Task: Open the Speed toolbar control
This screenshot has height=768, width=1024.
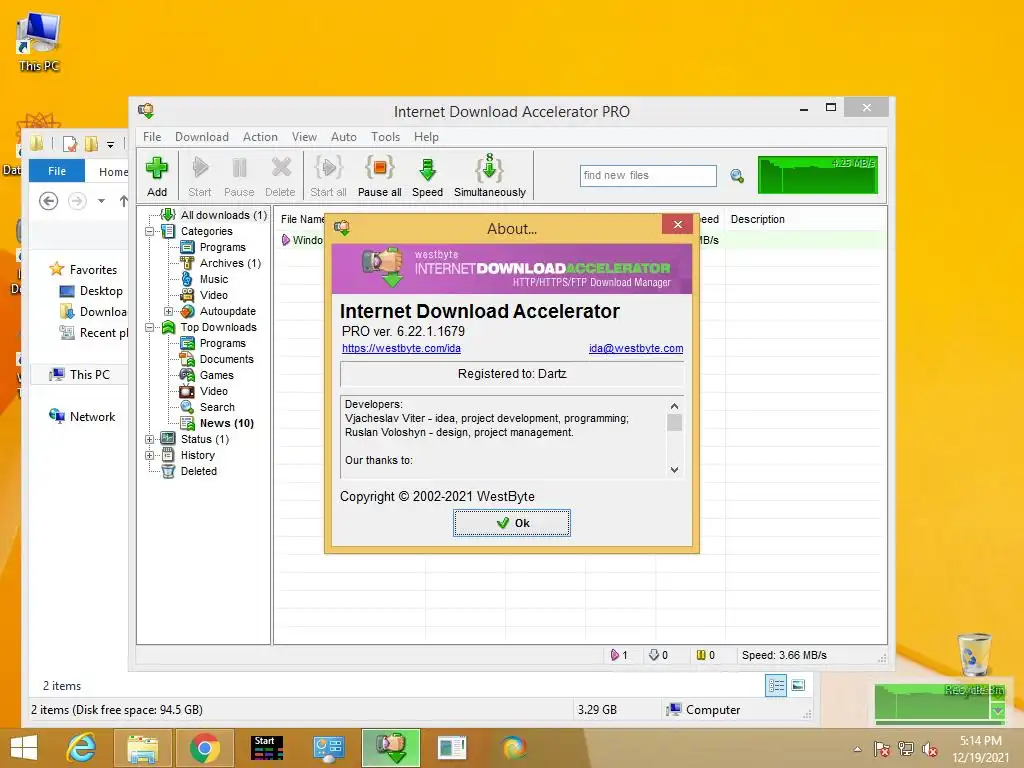Action: pos(428,176)
